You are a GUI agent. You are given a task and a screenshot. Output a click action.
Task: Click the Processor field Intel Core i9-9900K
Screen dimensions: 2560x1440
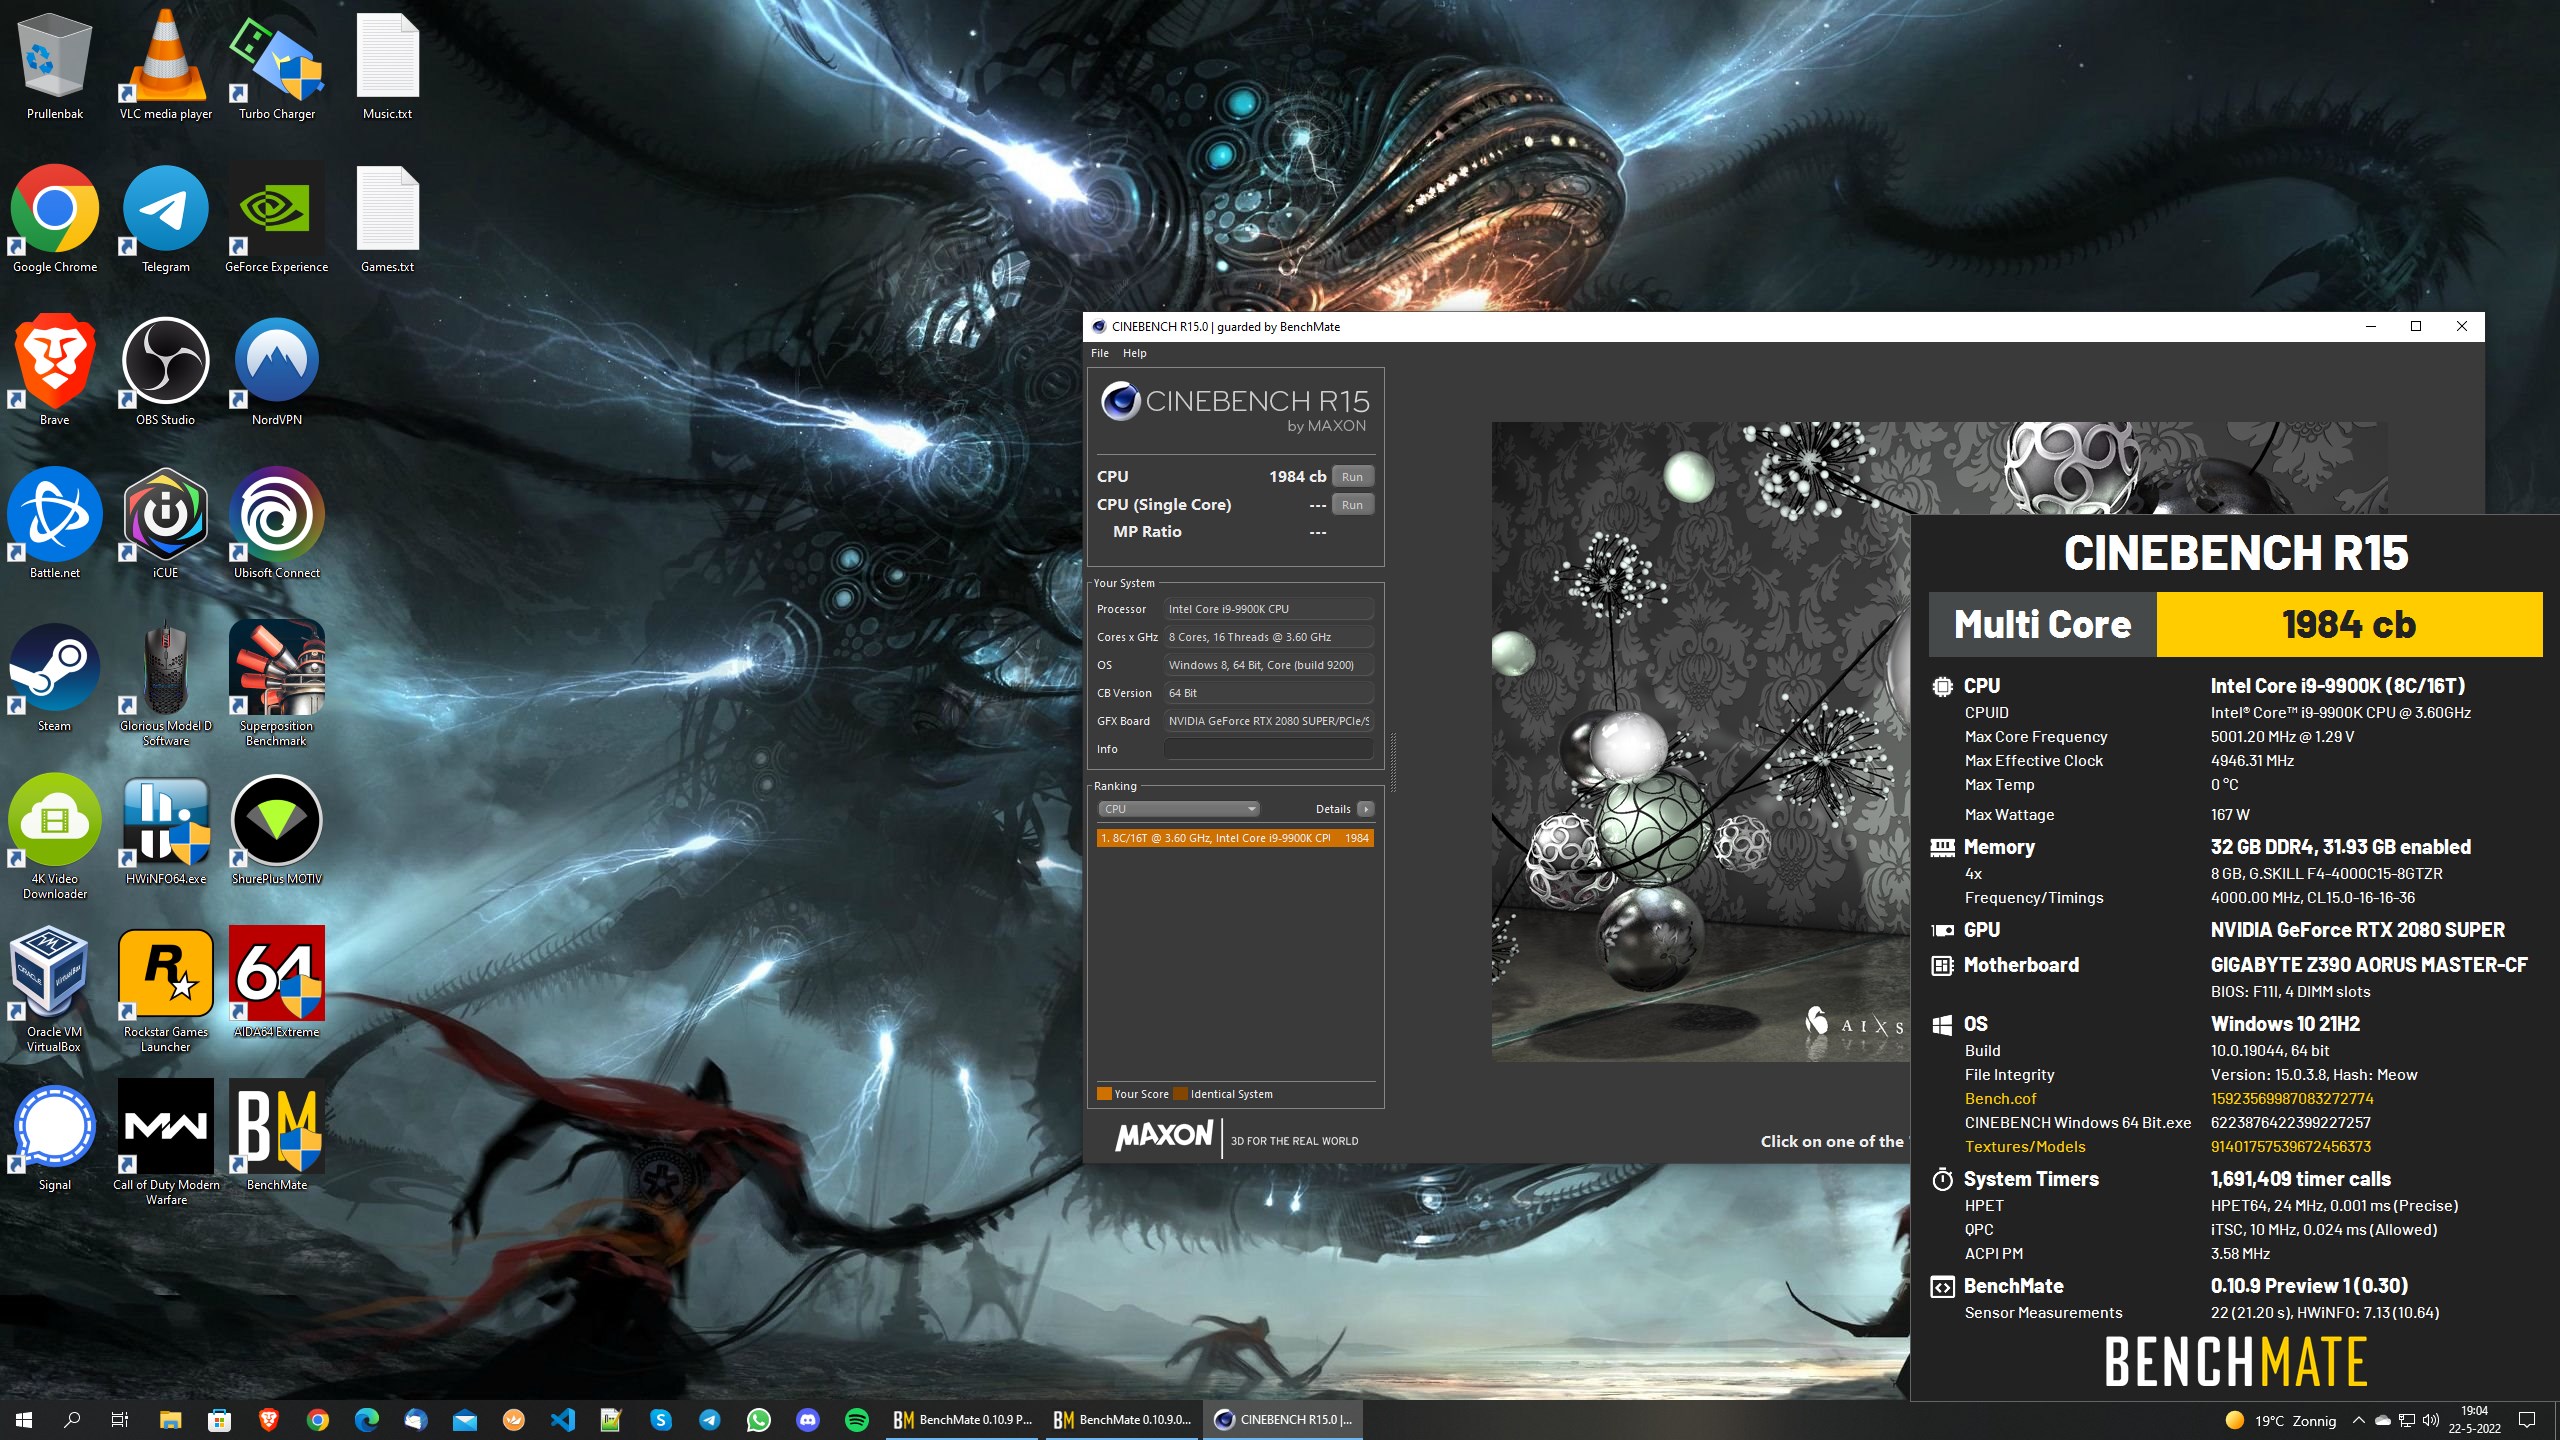pyautogui.click(x=1268, y=609)
